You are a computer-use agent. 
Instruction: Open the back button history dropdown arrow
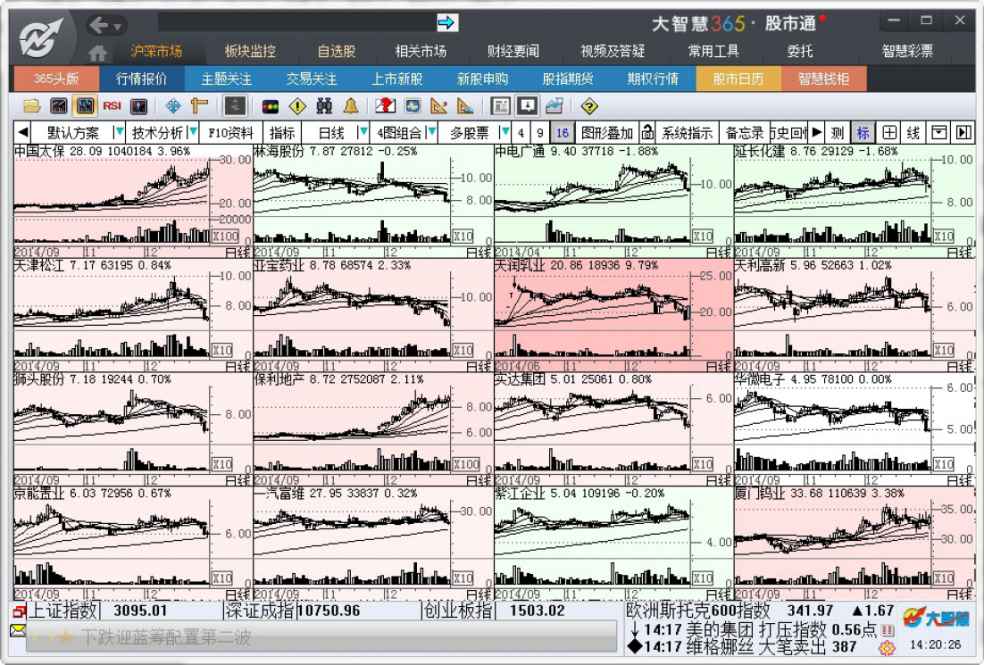coord(118,26)
